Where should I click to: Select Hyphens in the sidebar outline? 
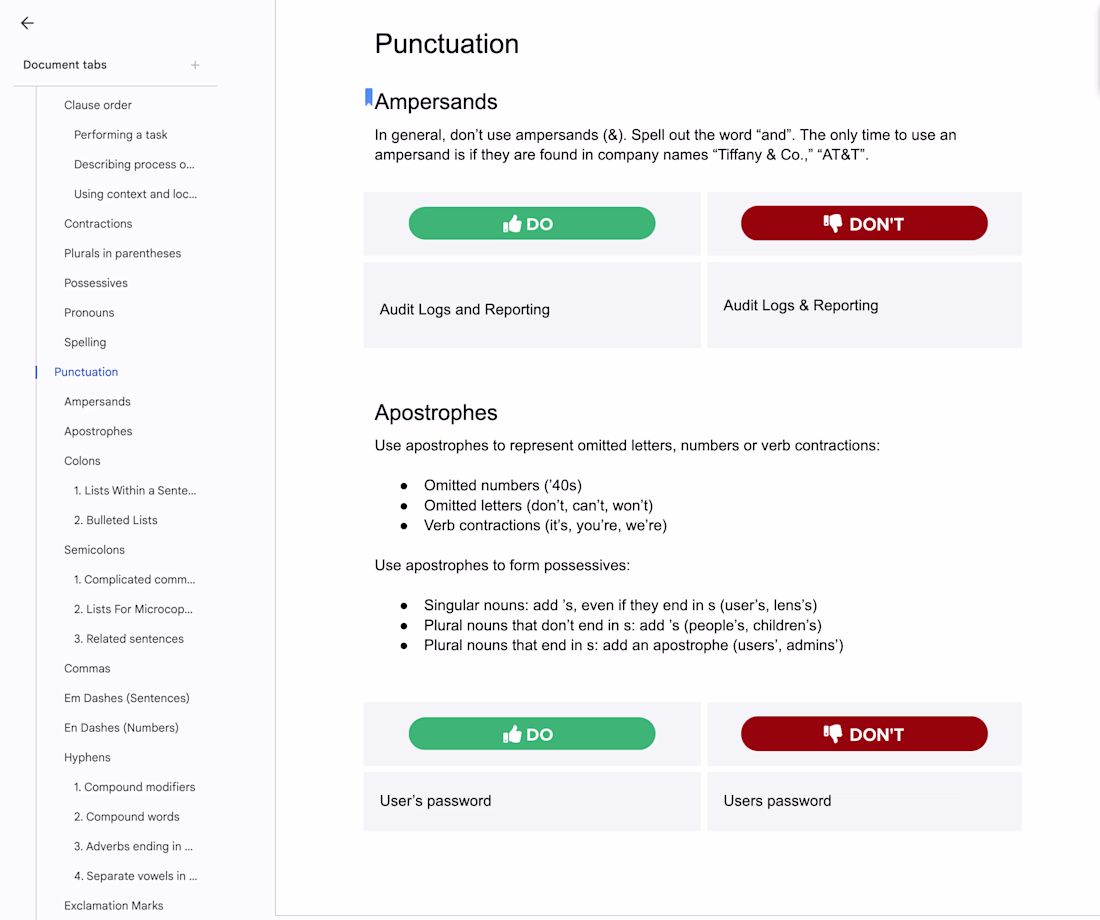point(87,758)
